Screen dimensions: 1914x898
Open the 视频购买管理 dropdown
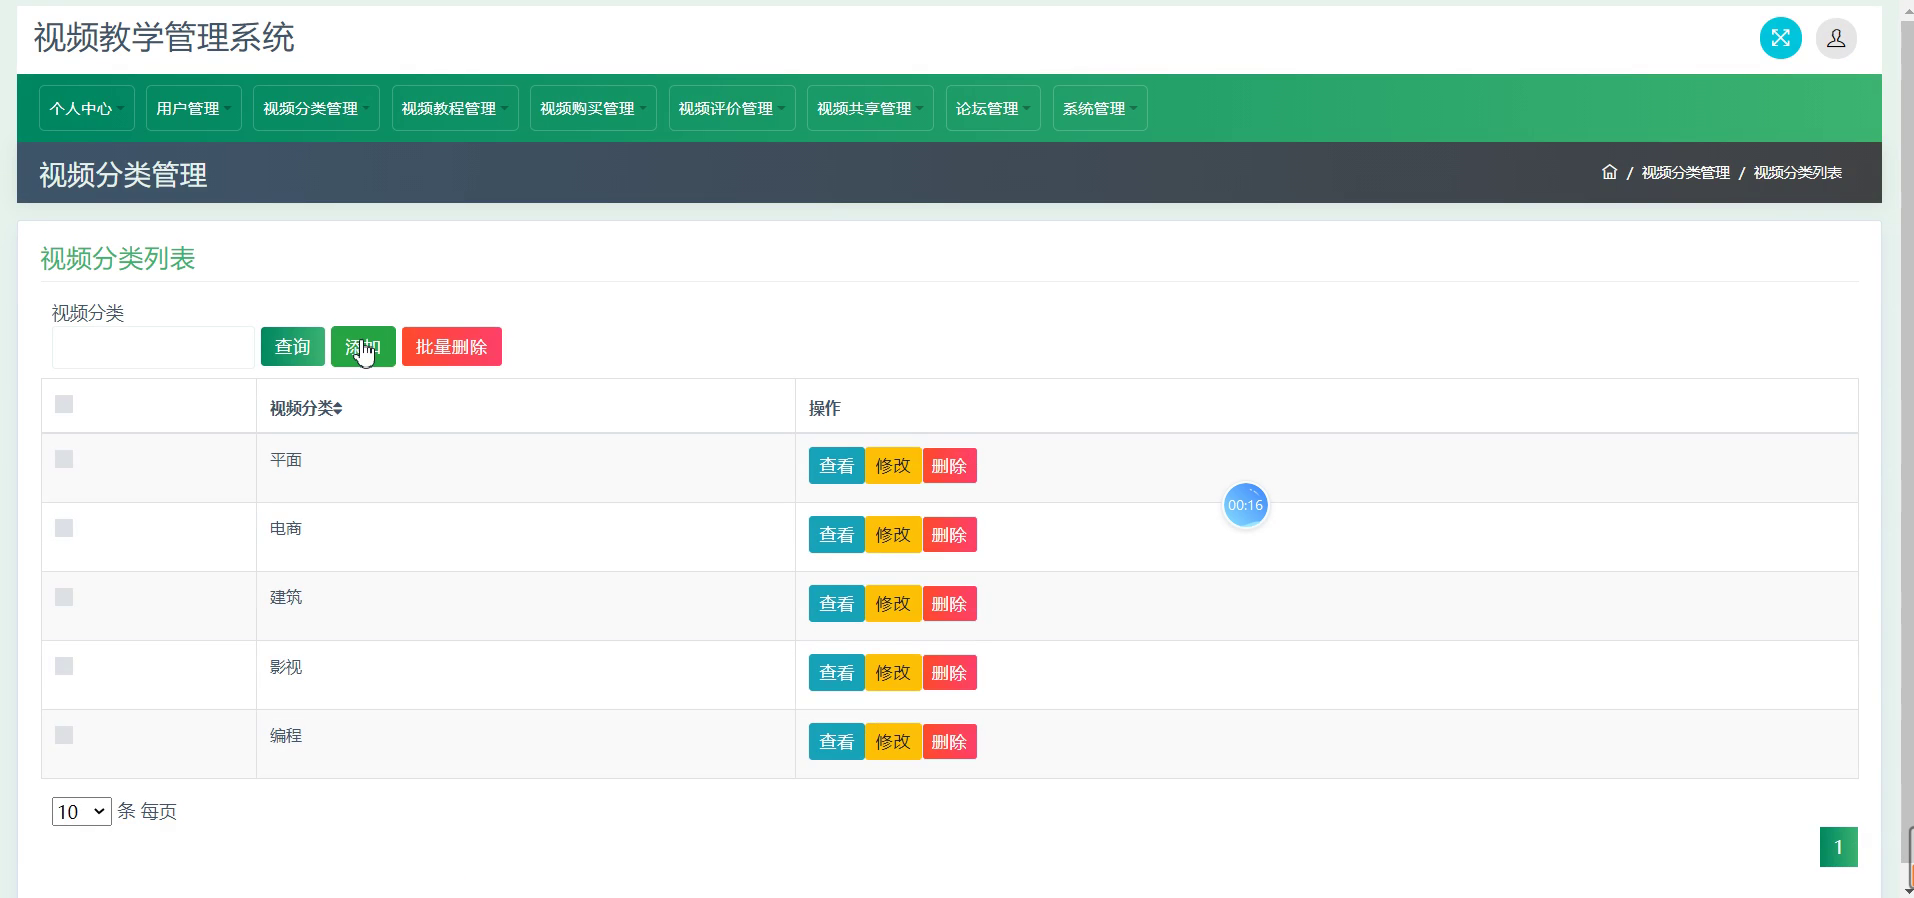click(593, 108)
